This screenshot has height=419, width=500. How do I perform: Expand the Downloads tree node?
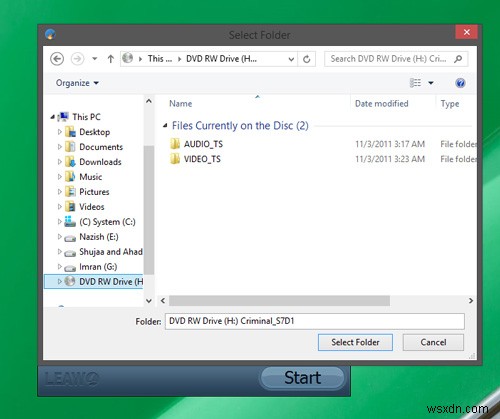tap(60, 162)
